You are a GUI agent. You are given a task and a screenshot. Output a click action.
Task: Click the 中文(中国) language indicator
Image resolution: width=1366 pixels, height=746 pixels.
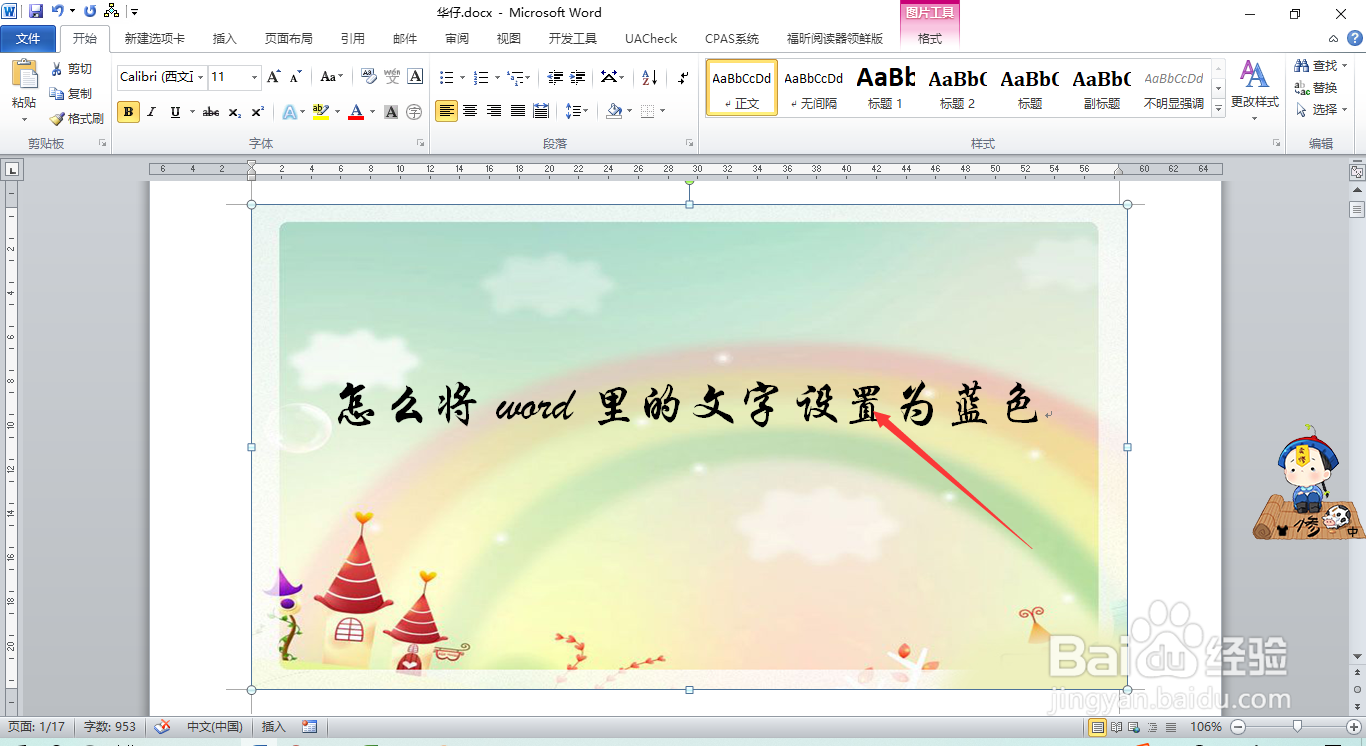[x=214, y=727]
